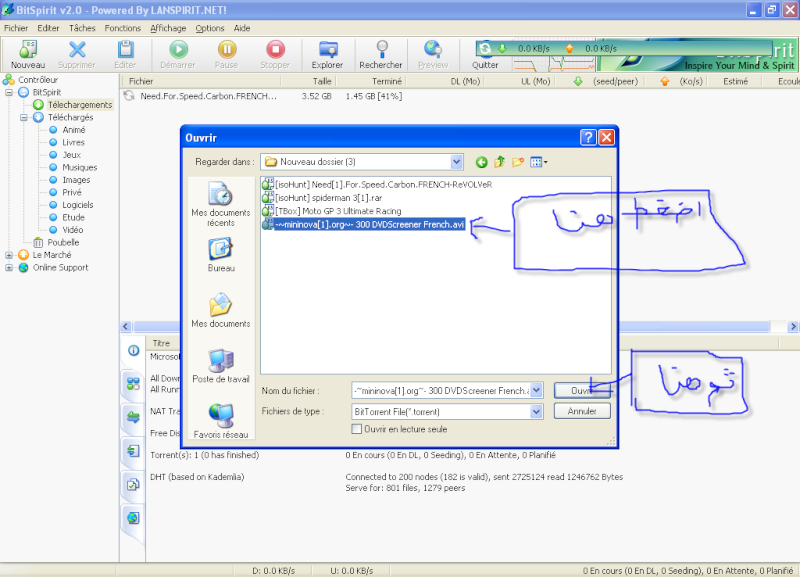Open the view menu icon in Ouvrir dialog

point(538,162)
